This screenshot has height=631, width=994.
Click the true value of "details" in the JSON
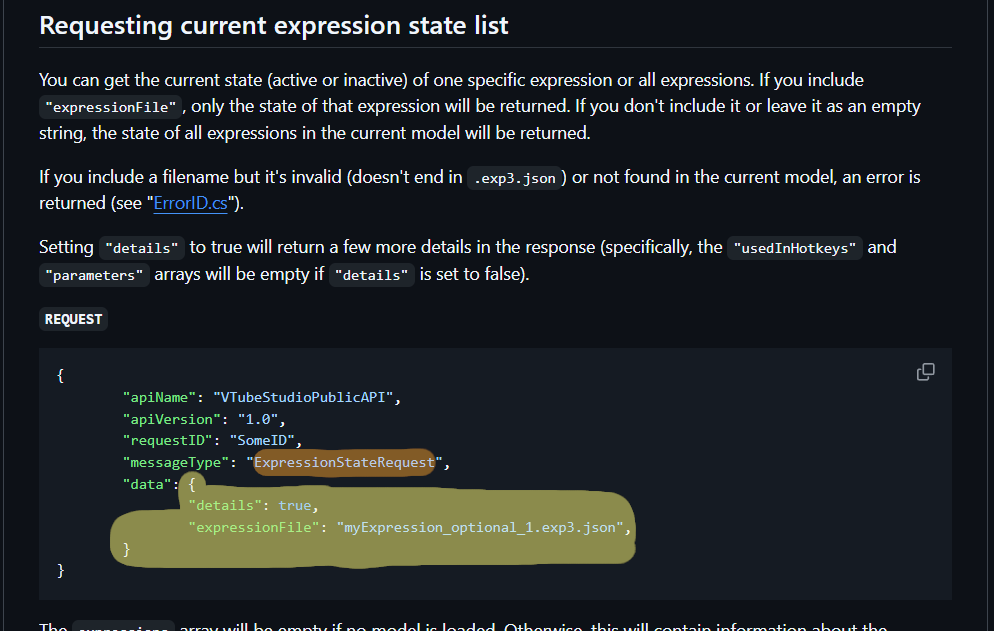point(296,505)
